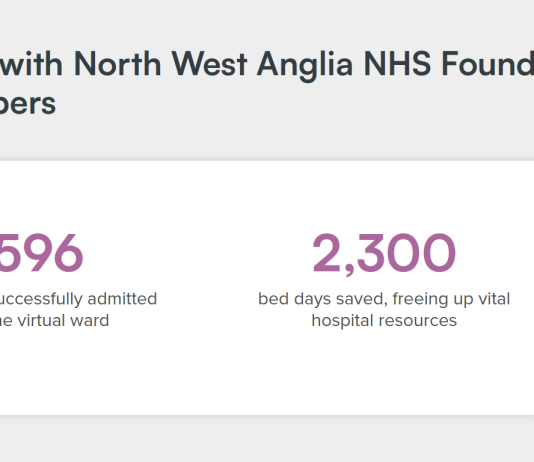The width and height of the screenshot is (534, 462).
Task: Click the word "uccessfully" under 596
Action: [41, 299]
